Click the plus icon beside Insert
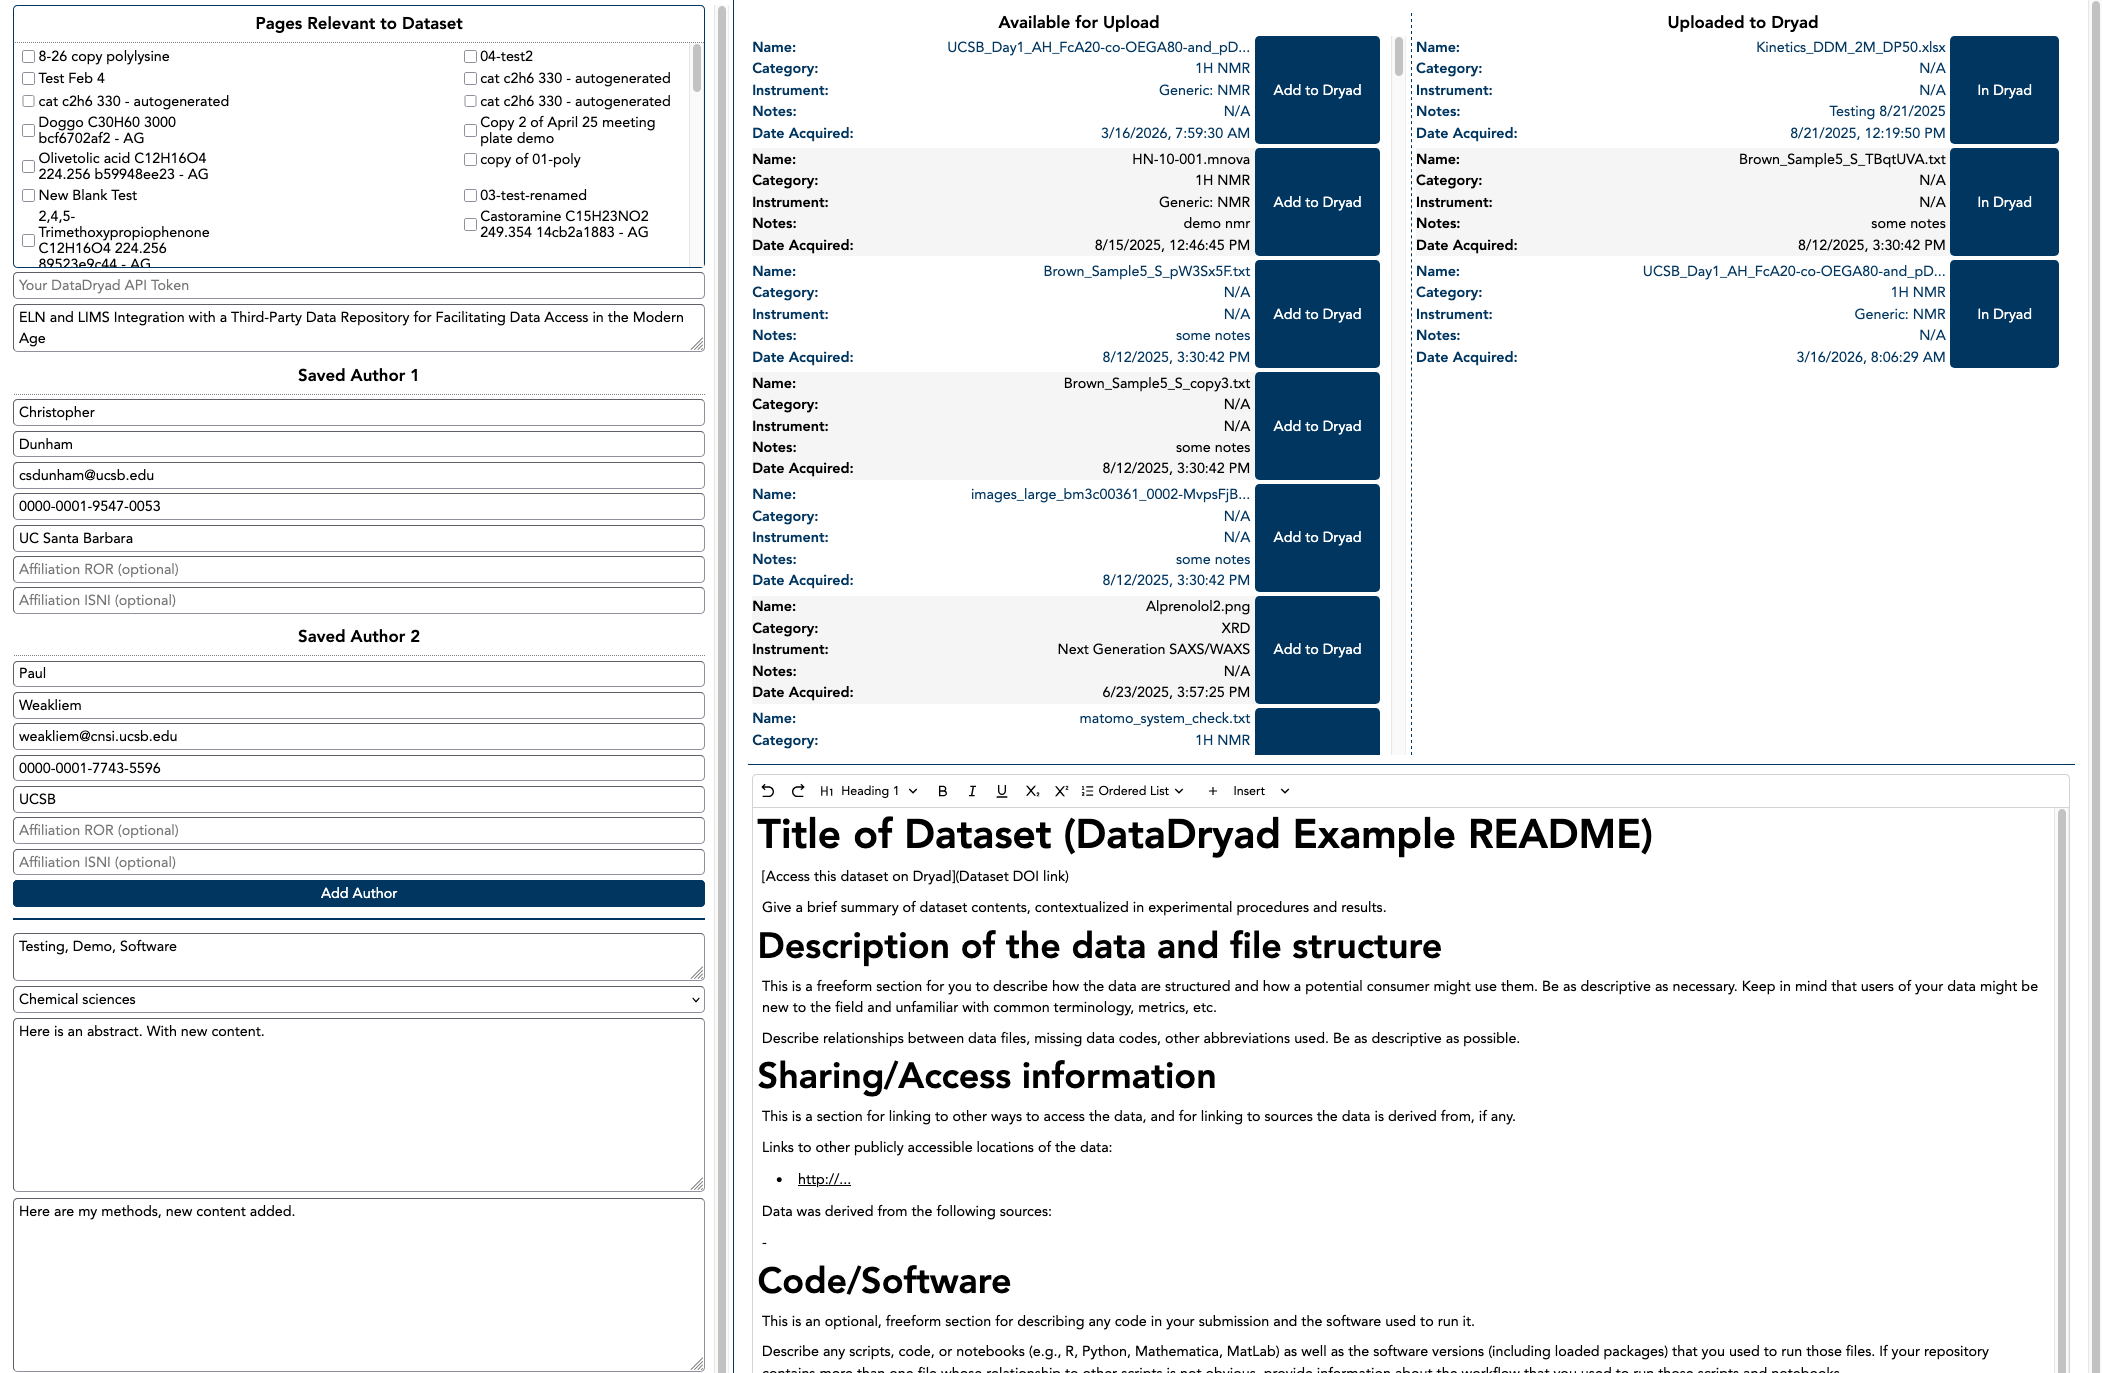Viewport: 2102px width, 1373px height. click(1212, 791)
